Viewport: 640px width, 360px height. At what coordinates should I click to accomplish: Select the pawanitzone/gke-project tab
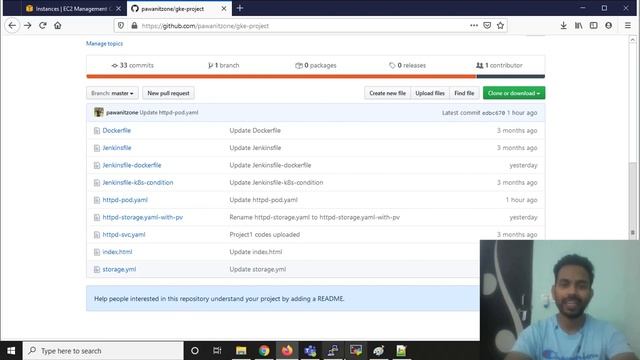[179, 9]
